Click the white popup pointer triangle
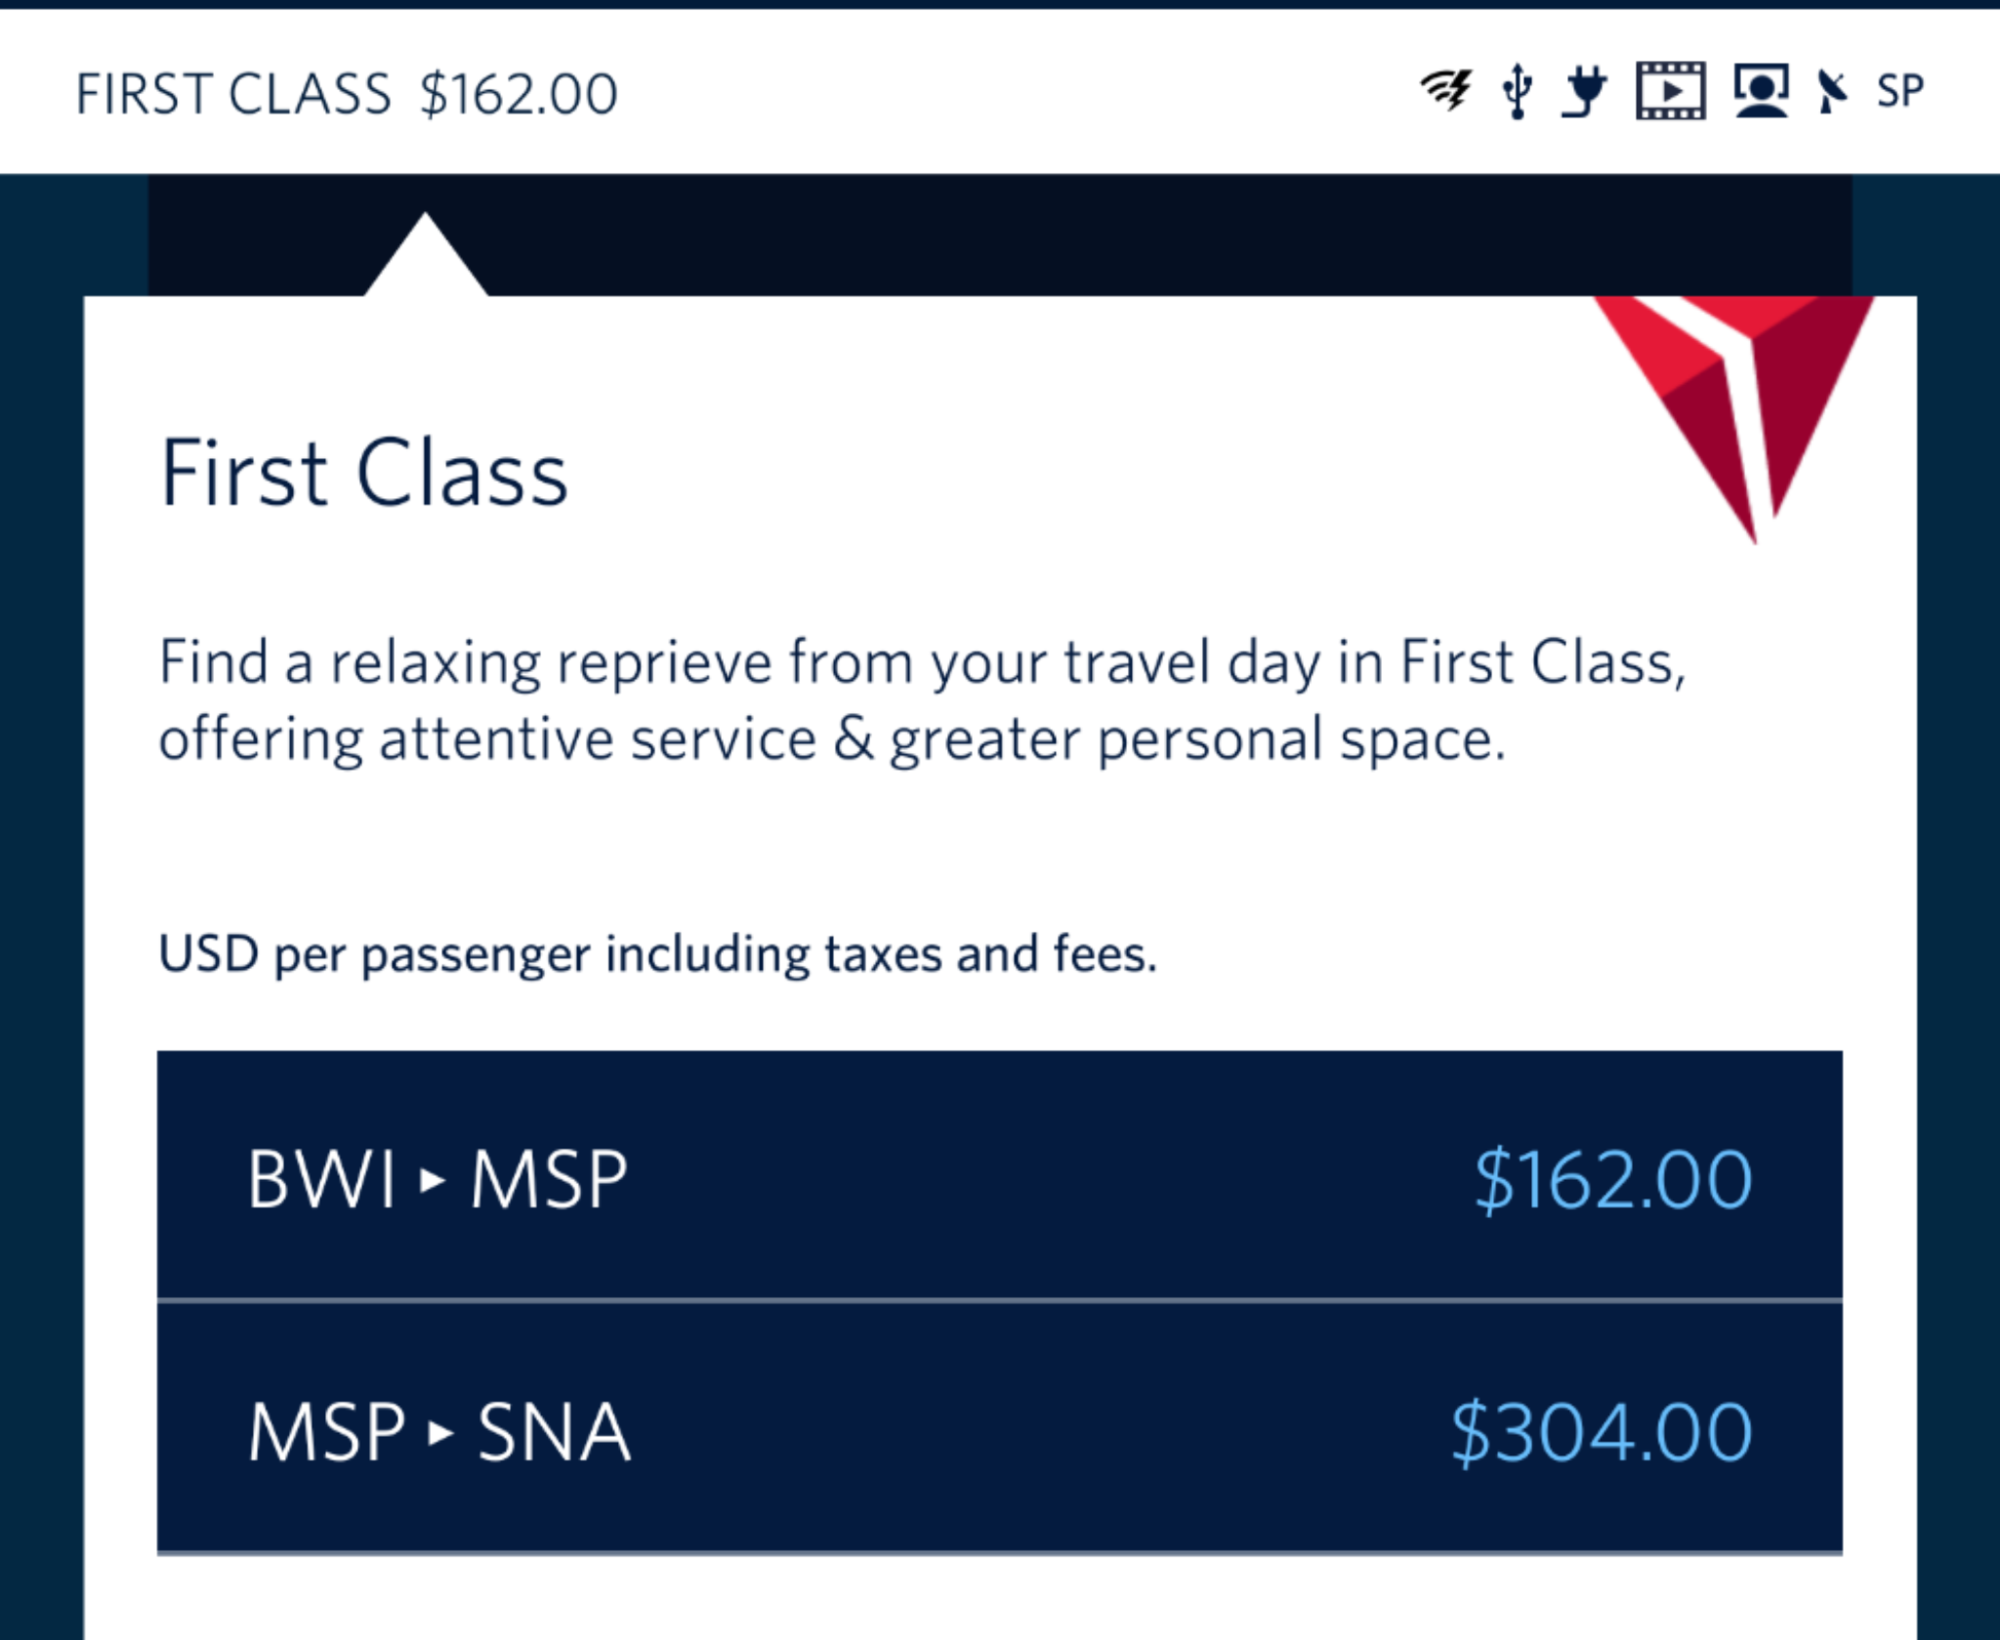Image resolution: width=2000 pixels, height=1640 pixels. (x=426, y=254)
